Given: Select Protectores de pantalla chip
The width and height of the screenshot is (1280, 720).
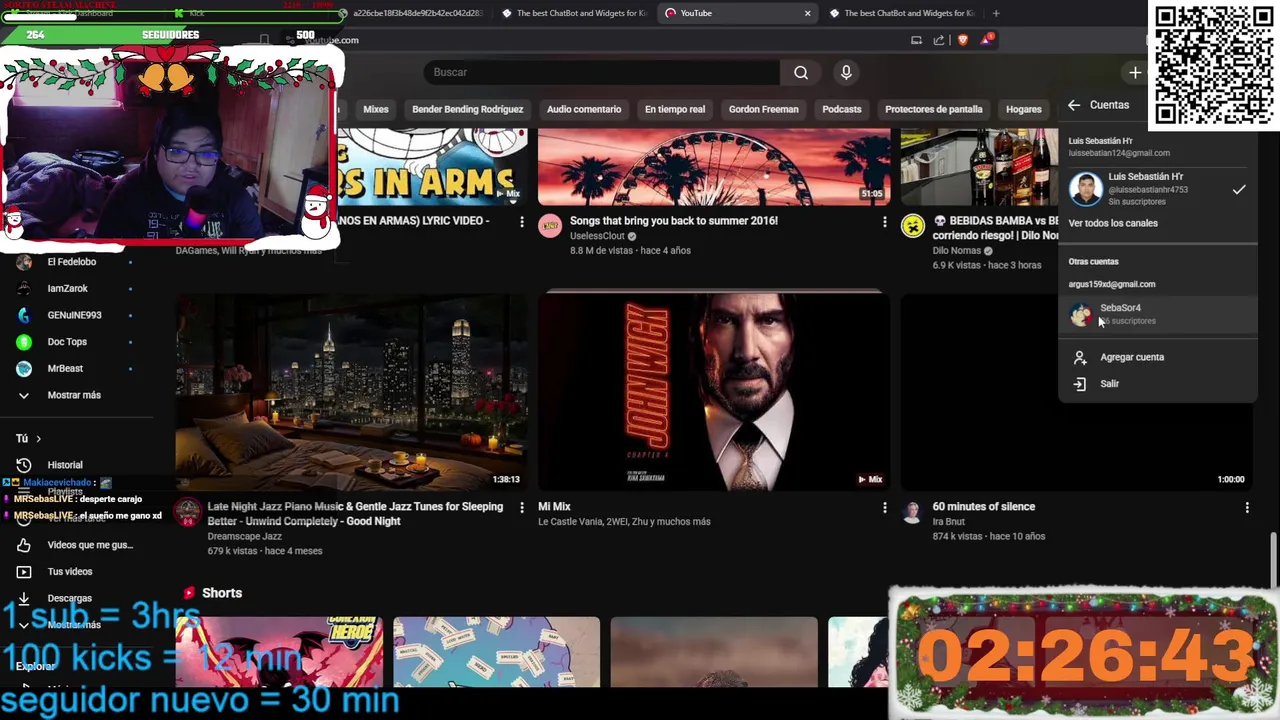Looking at the screenshot, I should [933, 109].
